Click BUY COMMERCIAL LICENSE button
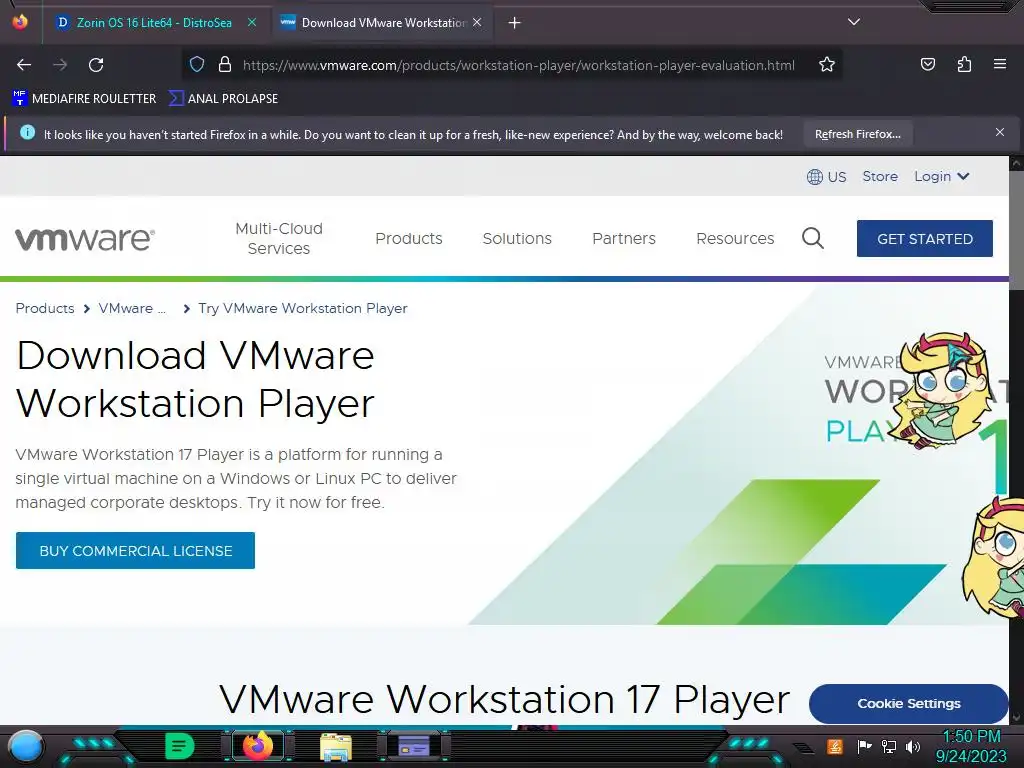This screenshot has height=768, width=1024. (x=135, y=551)
